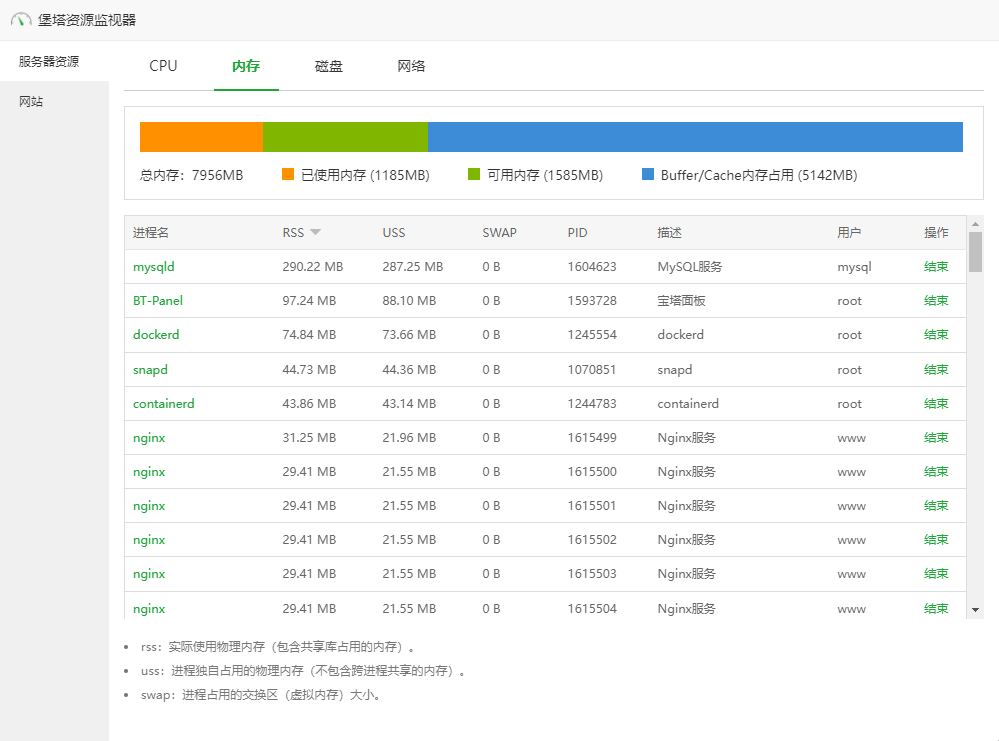Switch to the CPU tab
The image size is (999, 741).
163,66
